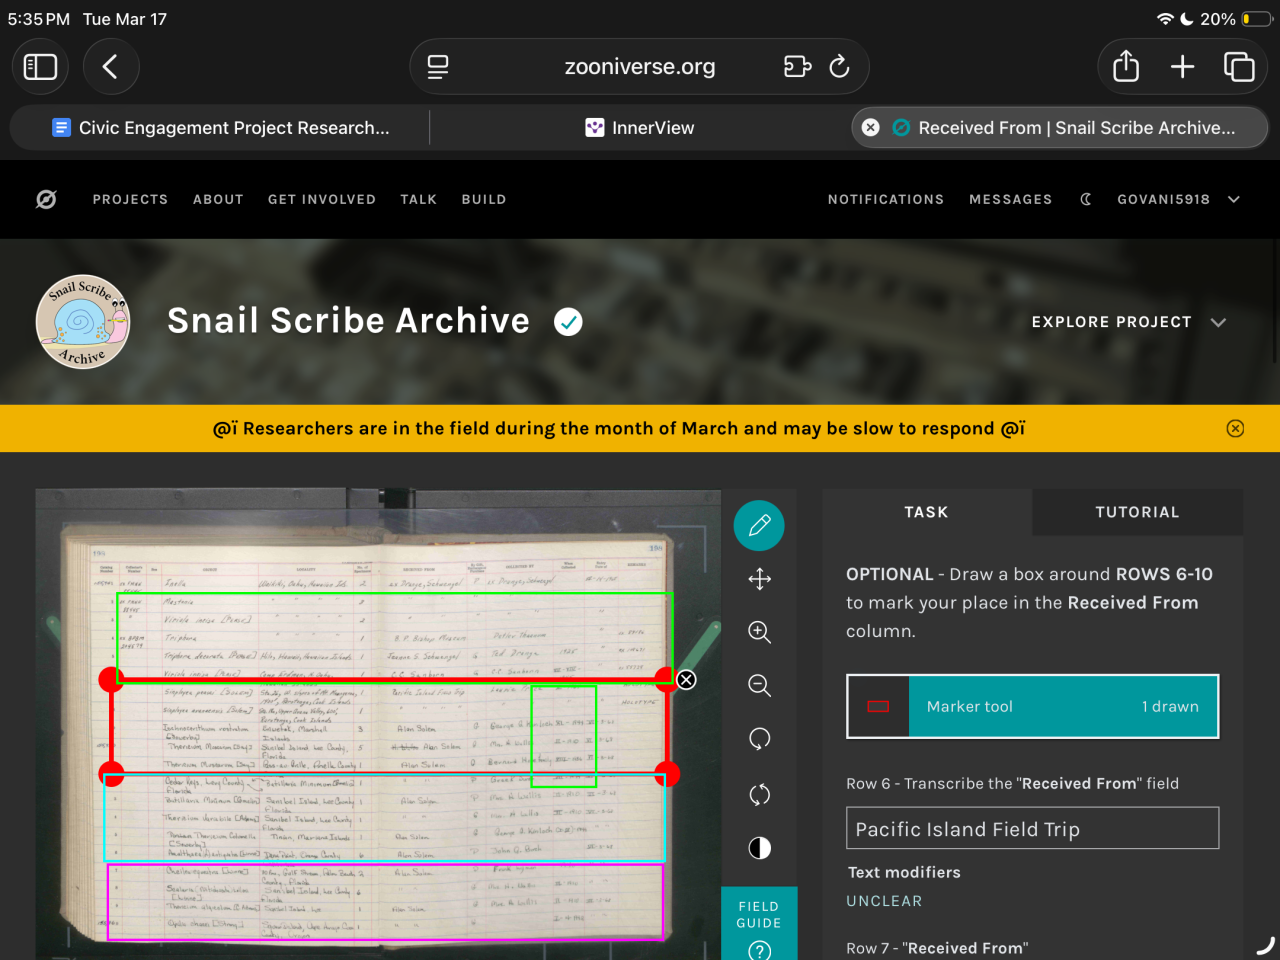
Task: Click the Wi-Fi status icon
Action: coord(1164,19)
